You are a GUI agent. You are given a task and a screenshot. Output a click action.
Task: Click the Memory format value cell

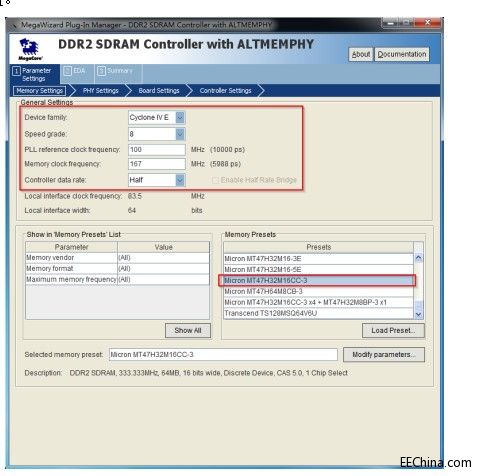[x=163, y=268]
